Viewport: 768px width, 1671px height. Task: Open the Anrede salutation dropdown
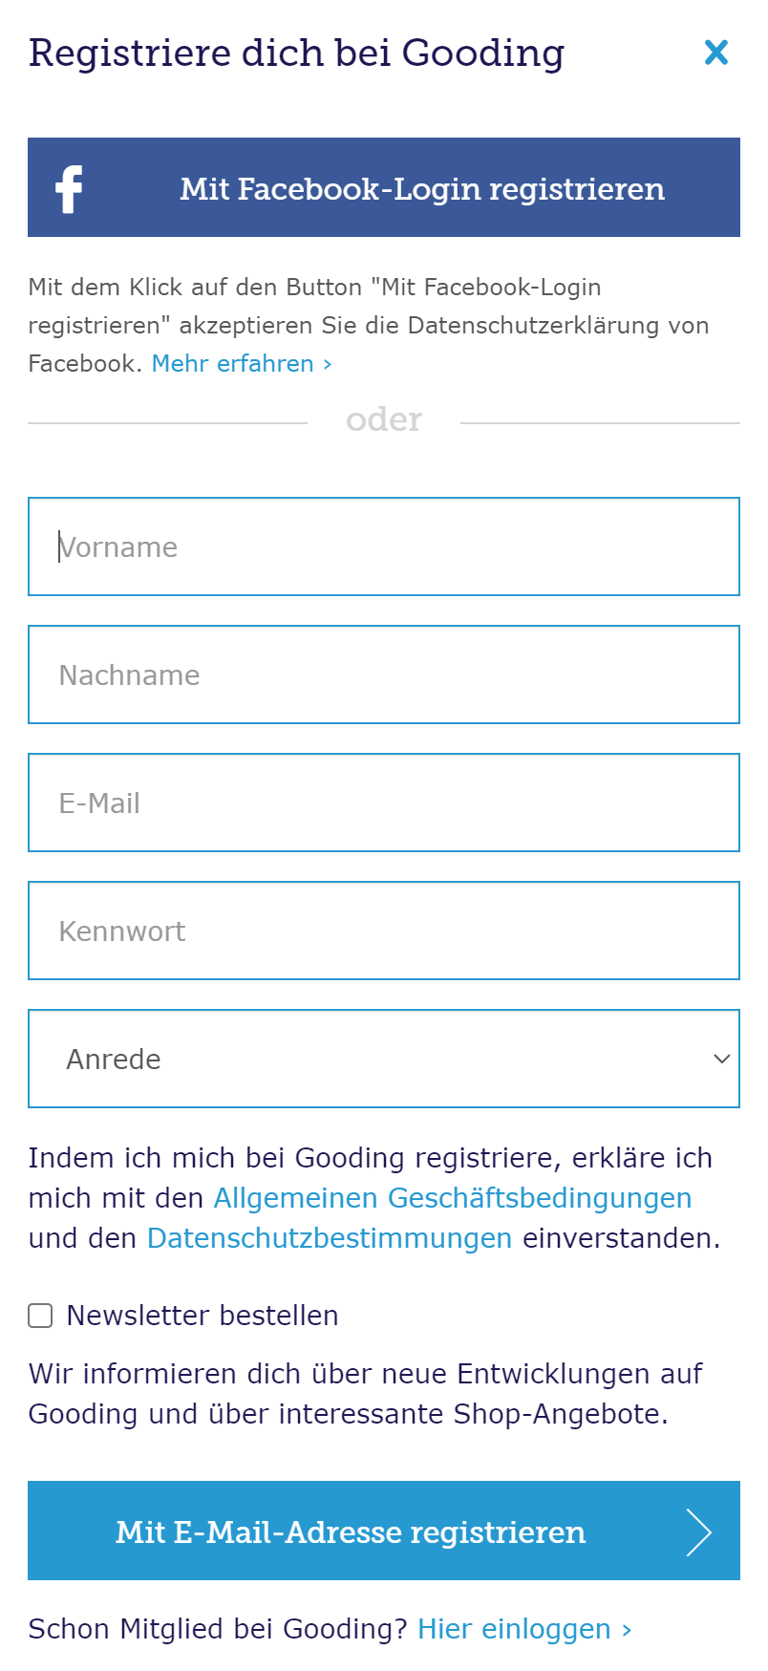tap(383, 1059)
